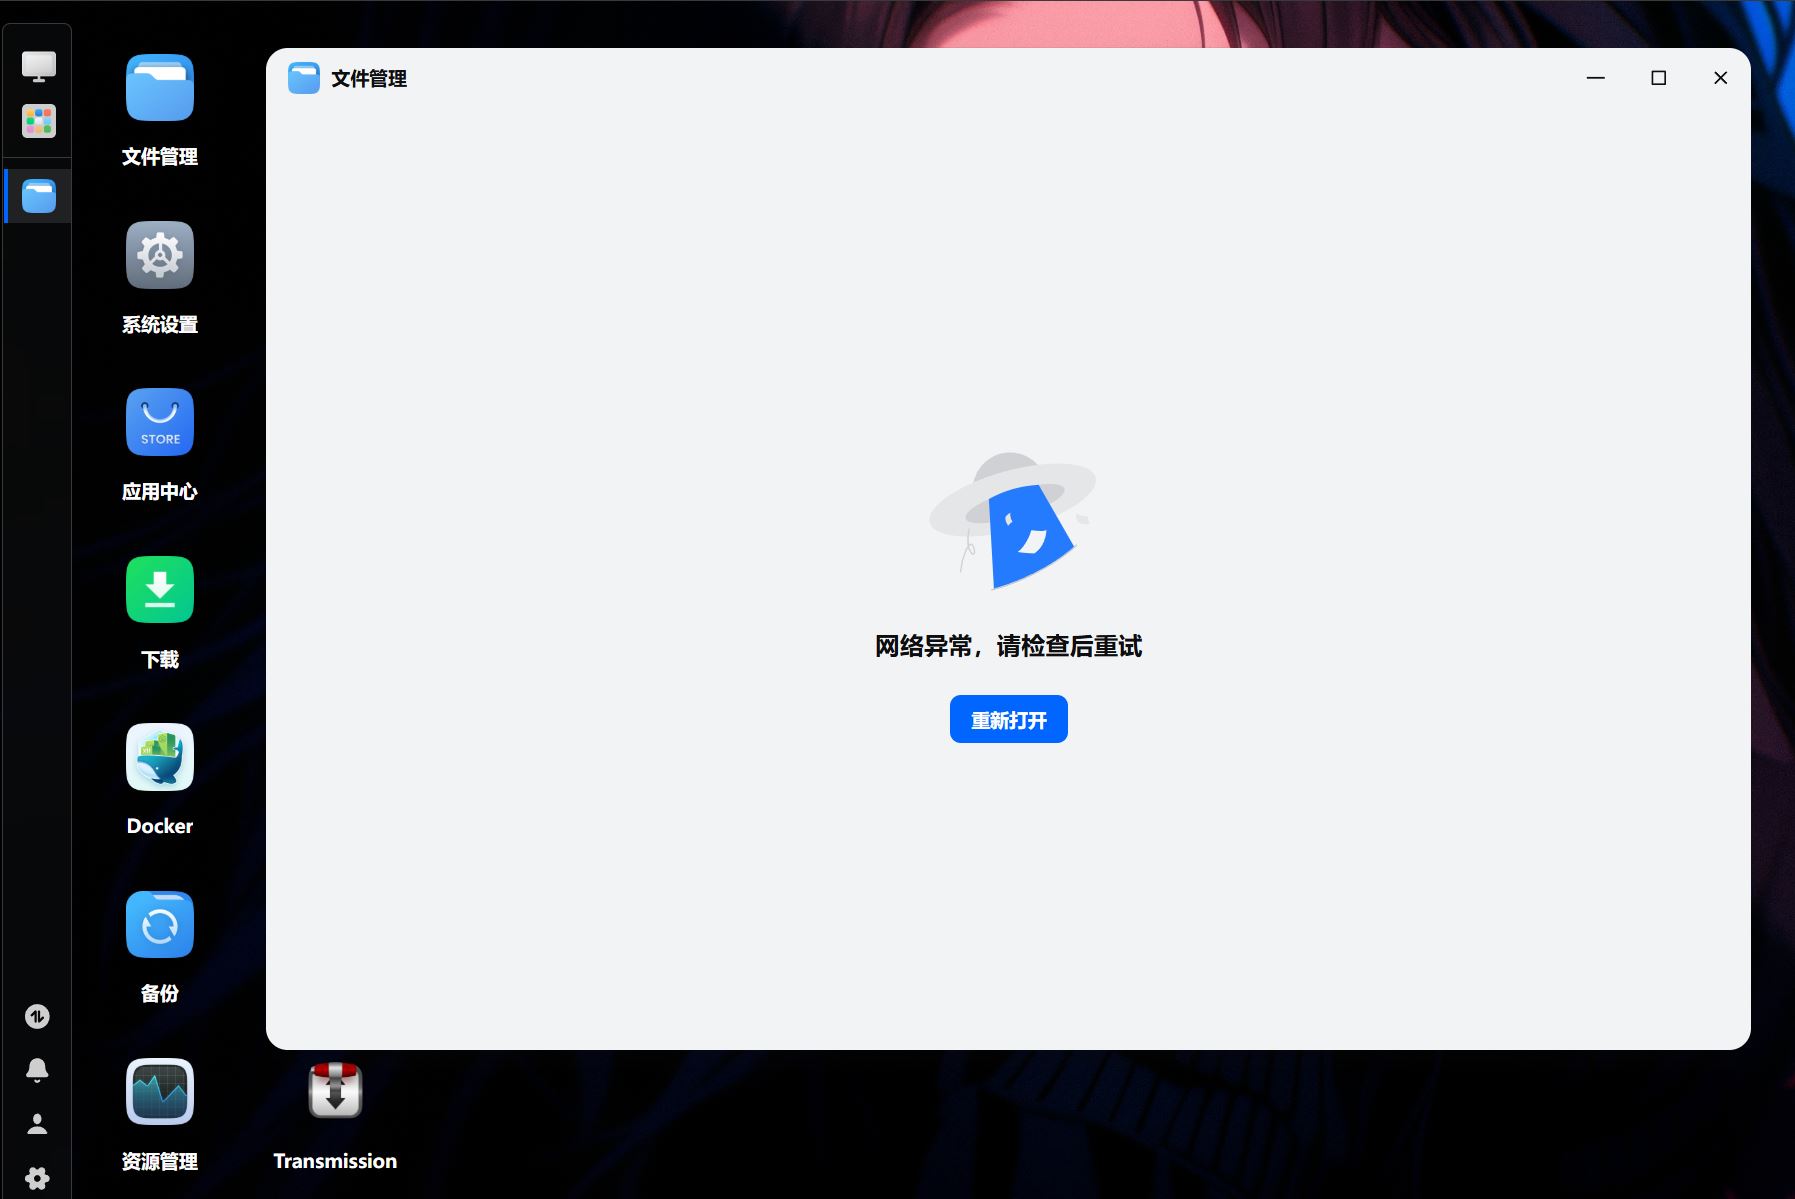This screenshot has height=1199, width=1795.
Task: Launch 系统设置 from the desktop
Action: (160, 255)
